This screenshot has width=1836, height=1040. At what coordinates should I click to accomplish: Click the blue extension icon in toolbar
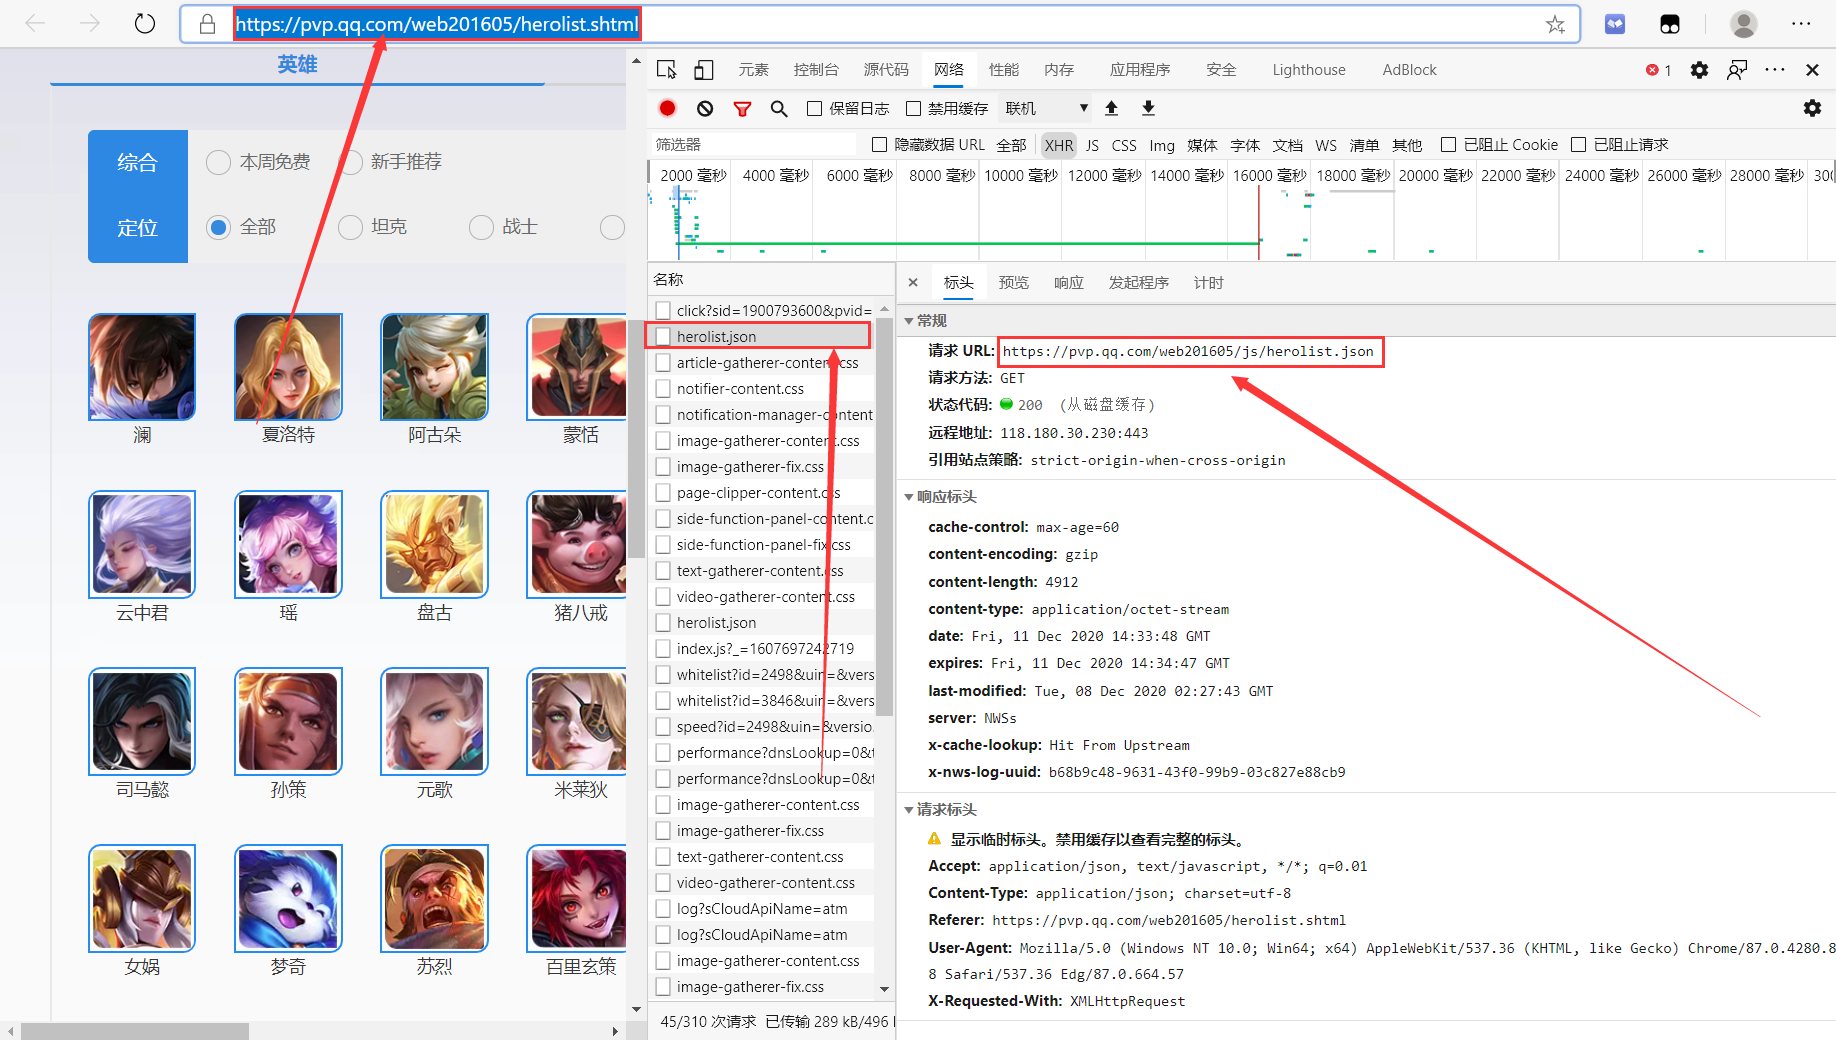click(1615, 24)
